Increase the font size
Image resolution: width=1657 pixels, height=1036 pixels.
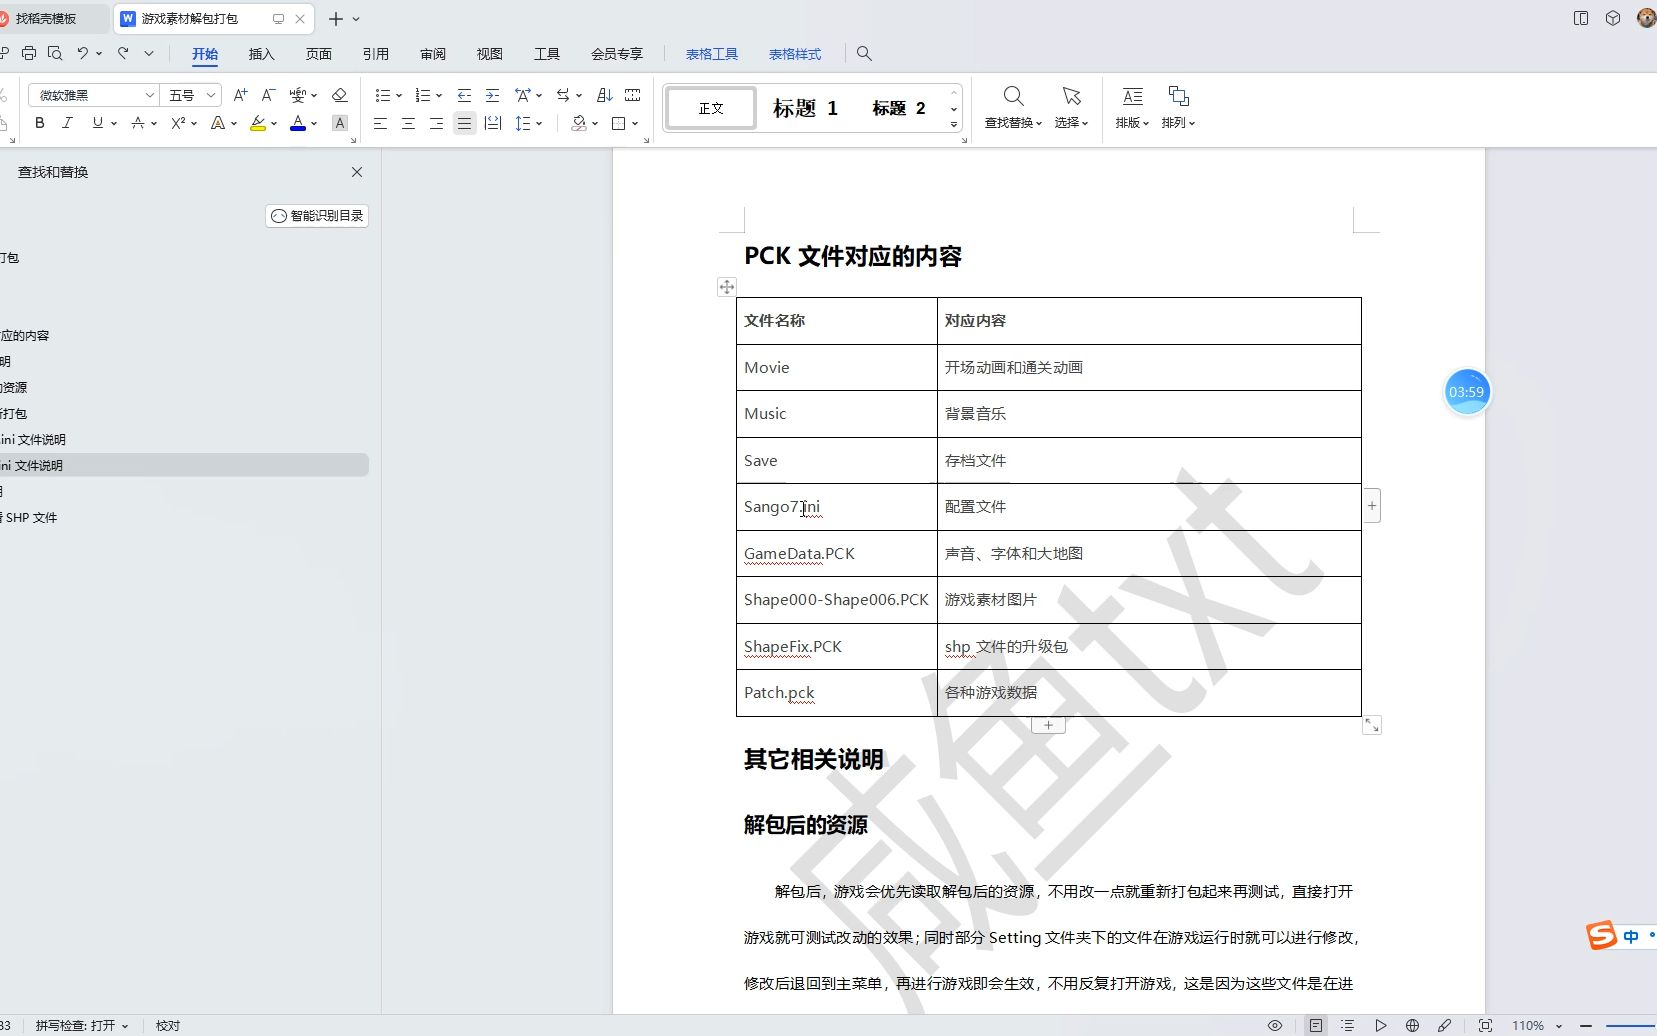pos(240,95)
